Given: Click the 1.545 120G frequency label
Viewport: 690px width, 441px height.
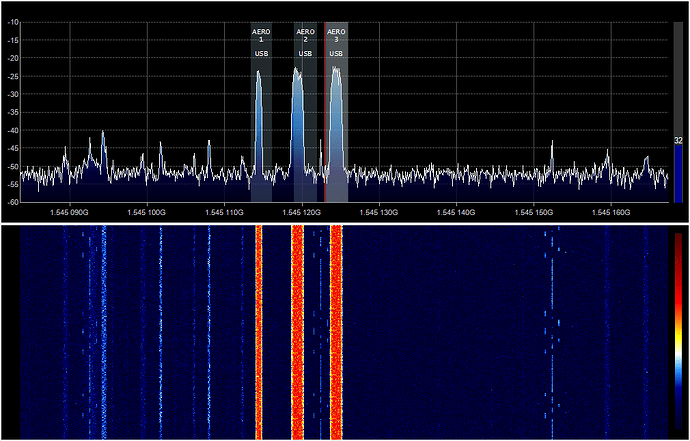Looking at the screenshot, I should [302, 213].
